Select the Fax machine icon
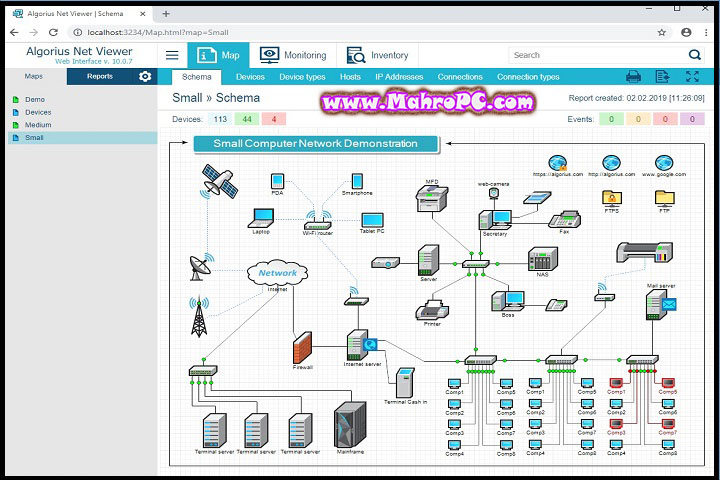720x480 pixels. point(565,220)
